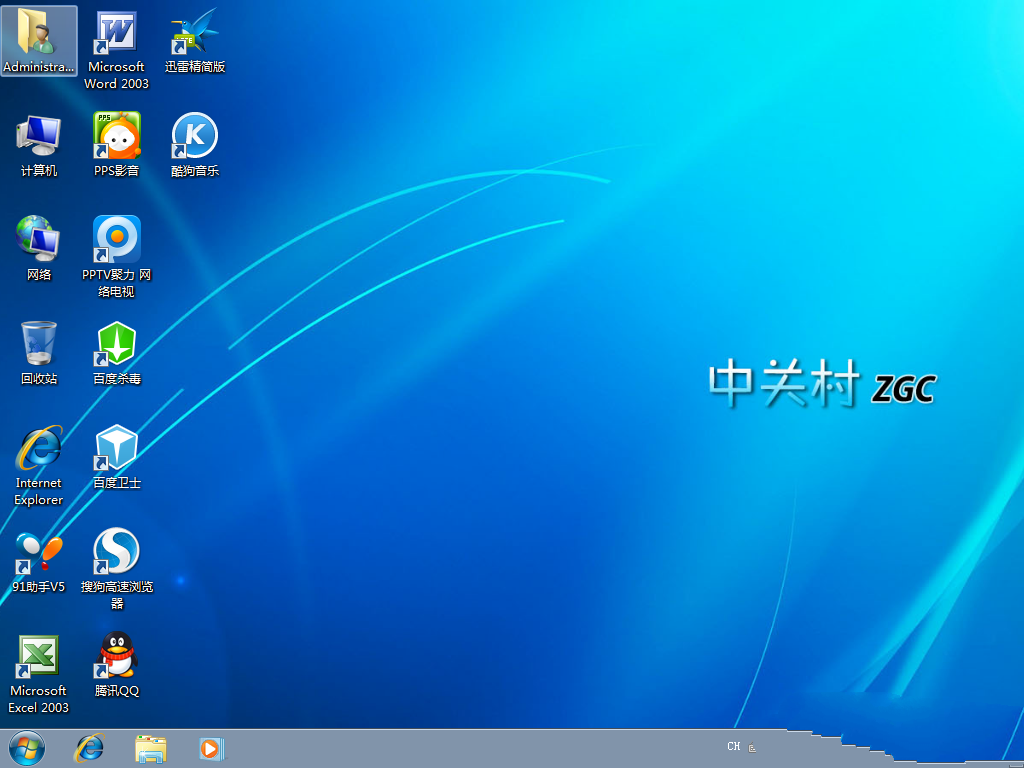Click the CH language indicator
Image resolution: width=1024 pixels, height=768 pixels.
coord(733,746)
